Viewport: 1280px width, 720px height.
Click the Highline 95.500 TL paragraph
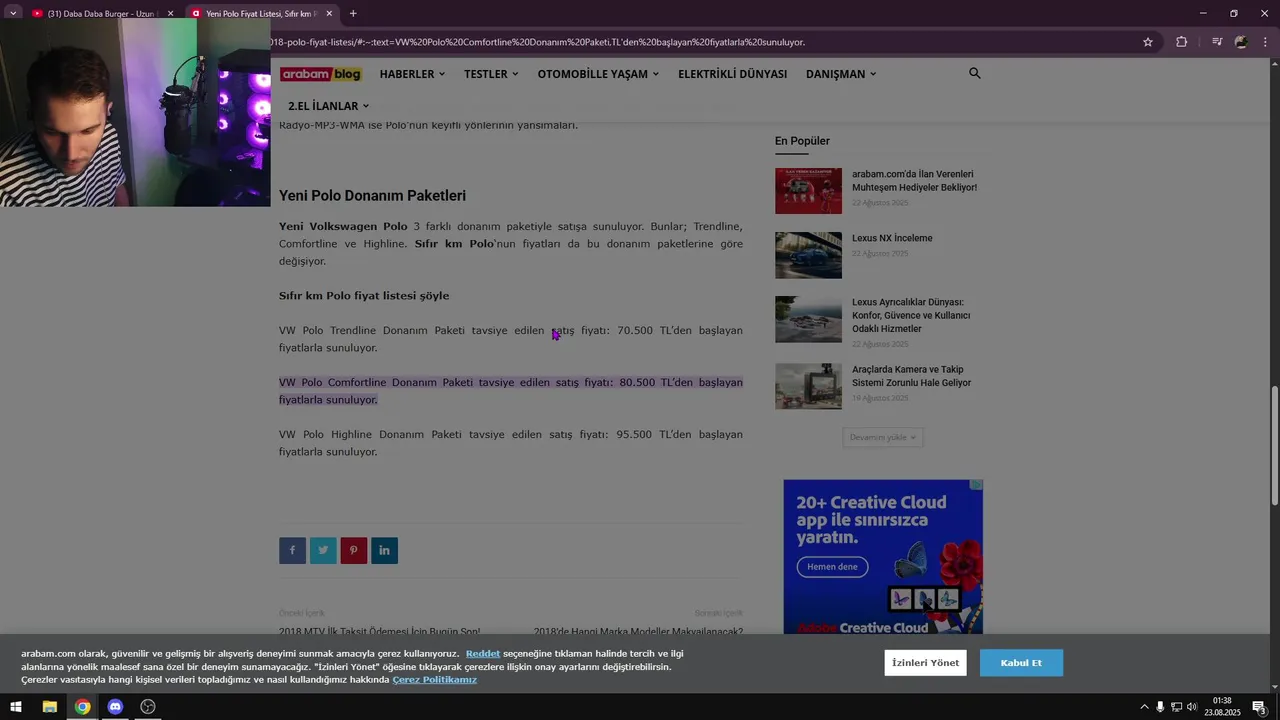click(x=511, y=443)
